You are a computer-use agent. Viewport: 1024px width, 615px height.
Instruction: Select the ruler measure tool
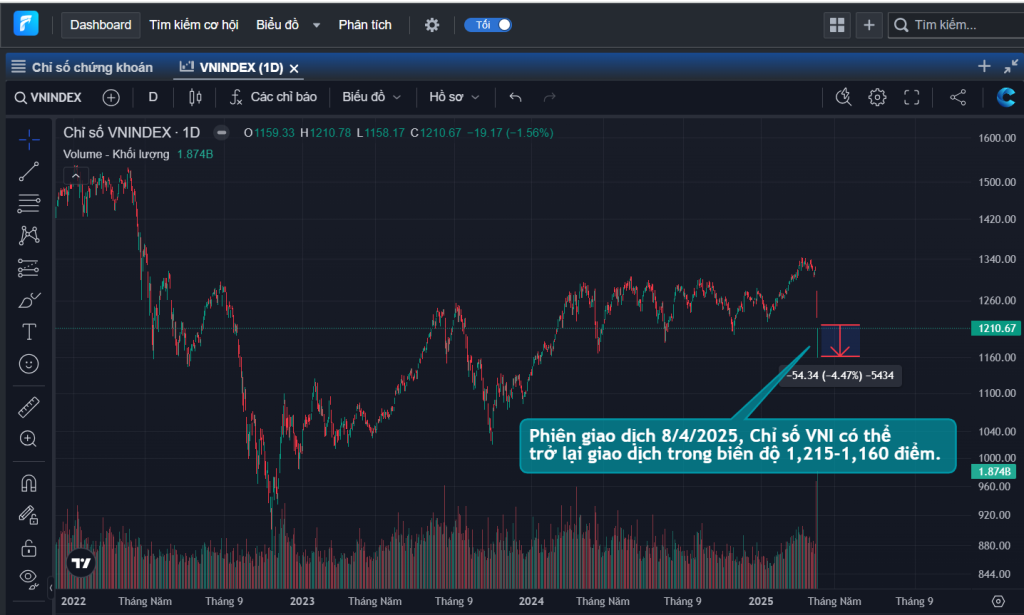[x=29, y=407]
